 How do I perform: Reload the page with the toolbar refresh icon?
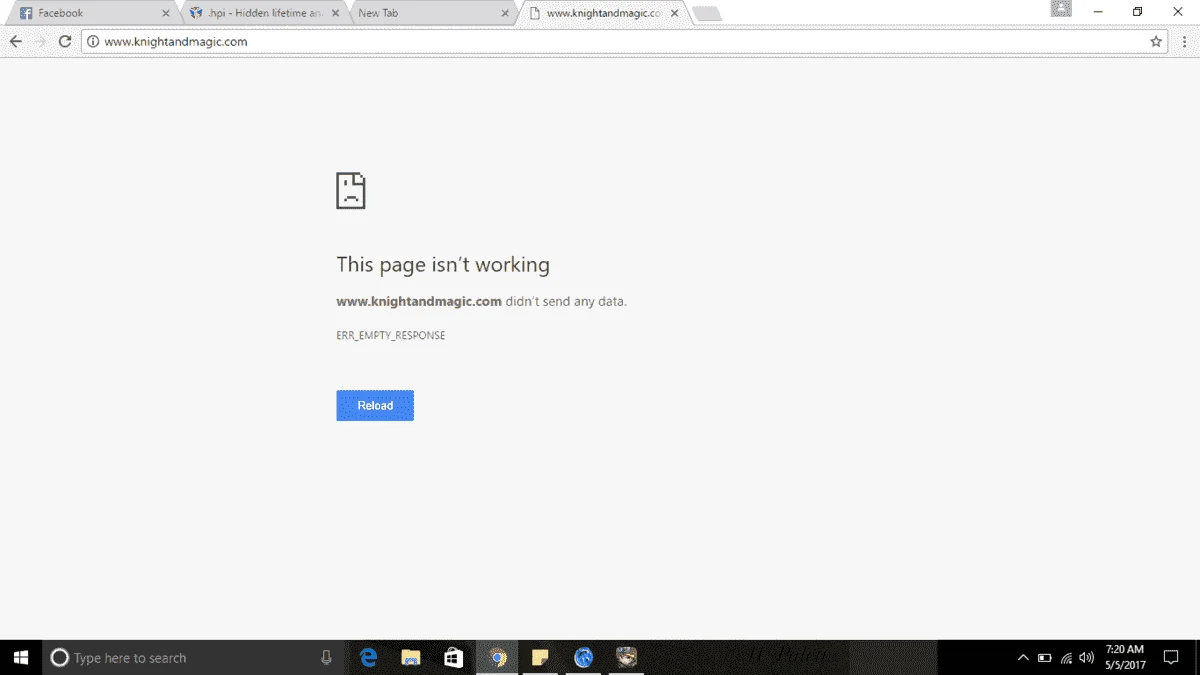[x=65, y=41]
